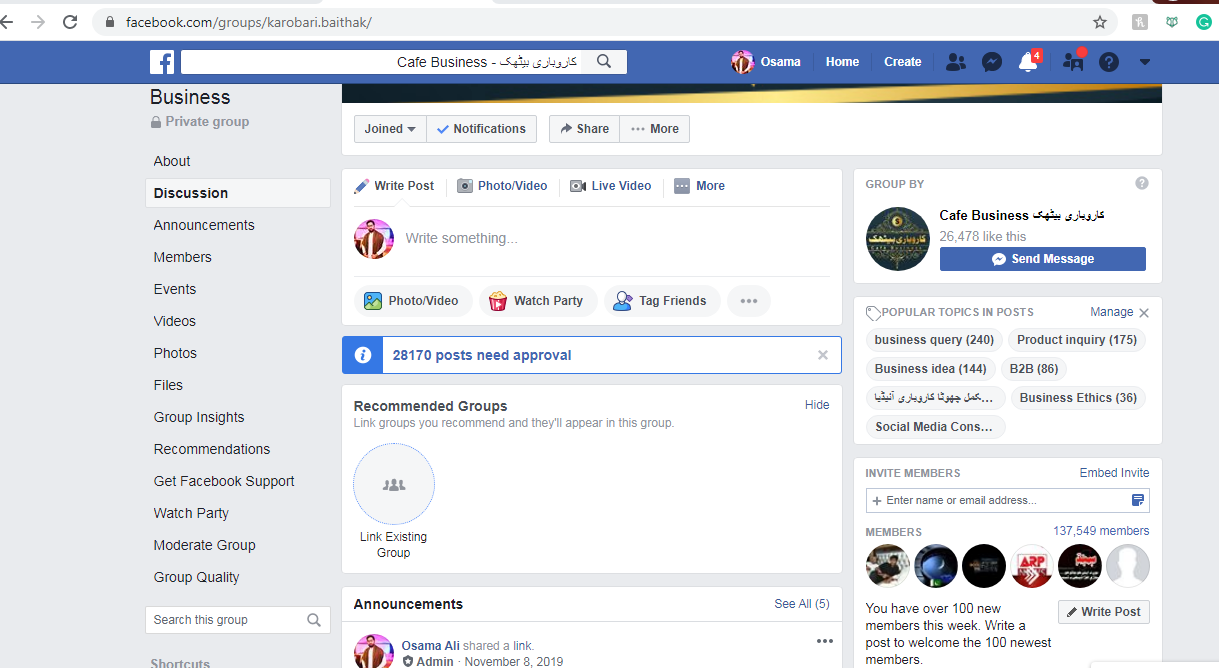Open More composer tab options
Screen dimensions: 1219x668
[x=699, y=186]
